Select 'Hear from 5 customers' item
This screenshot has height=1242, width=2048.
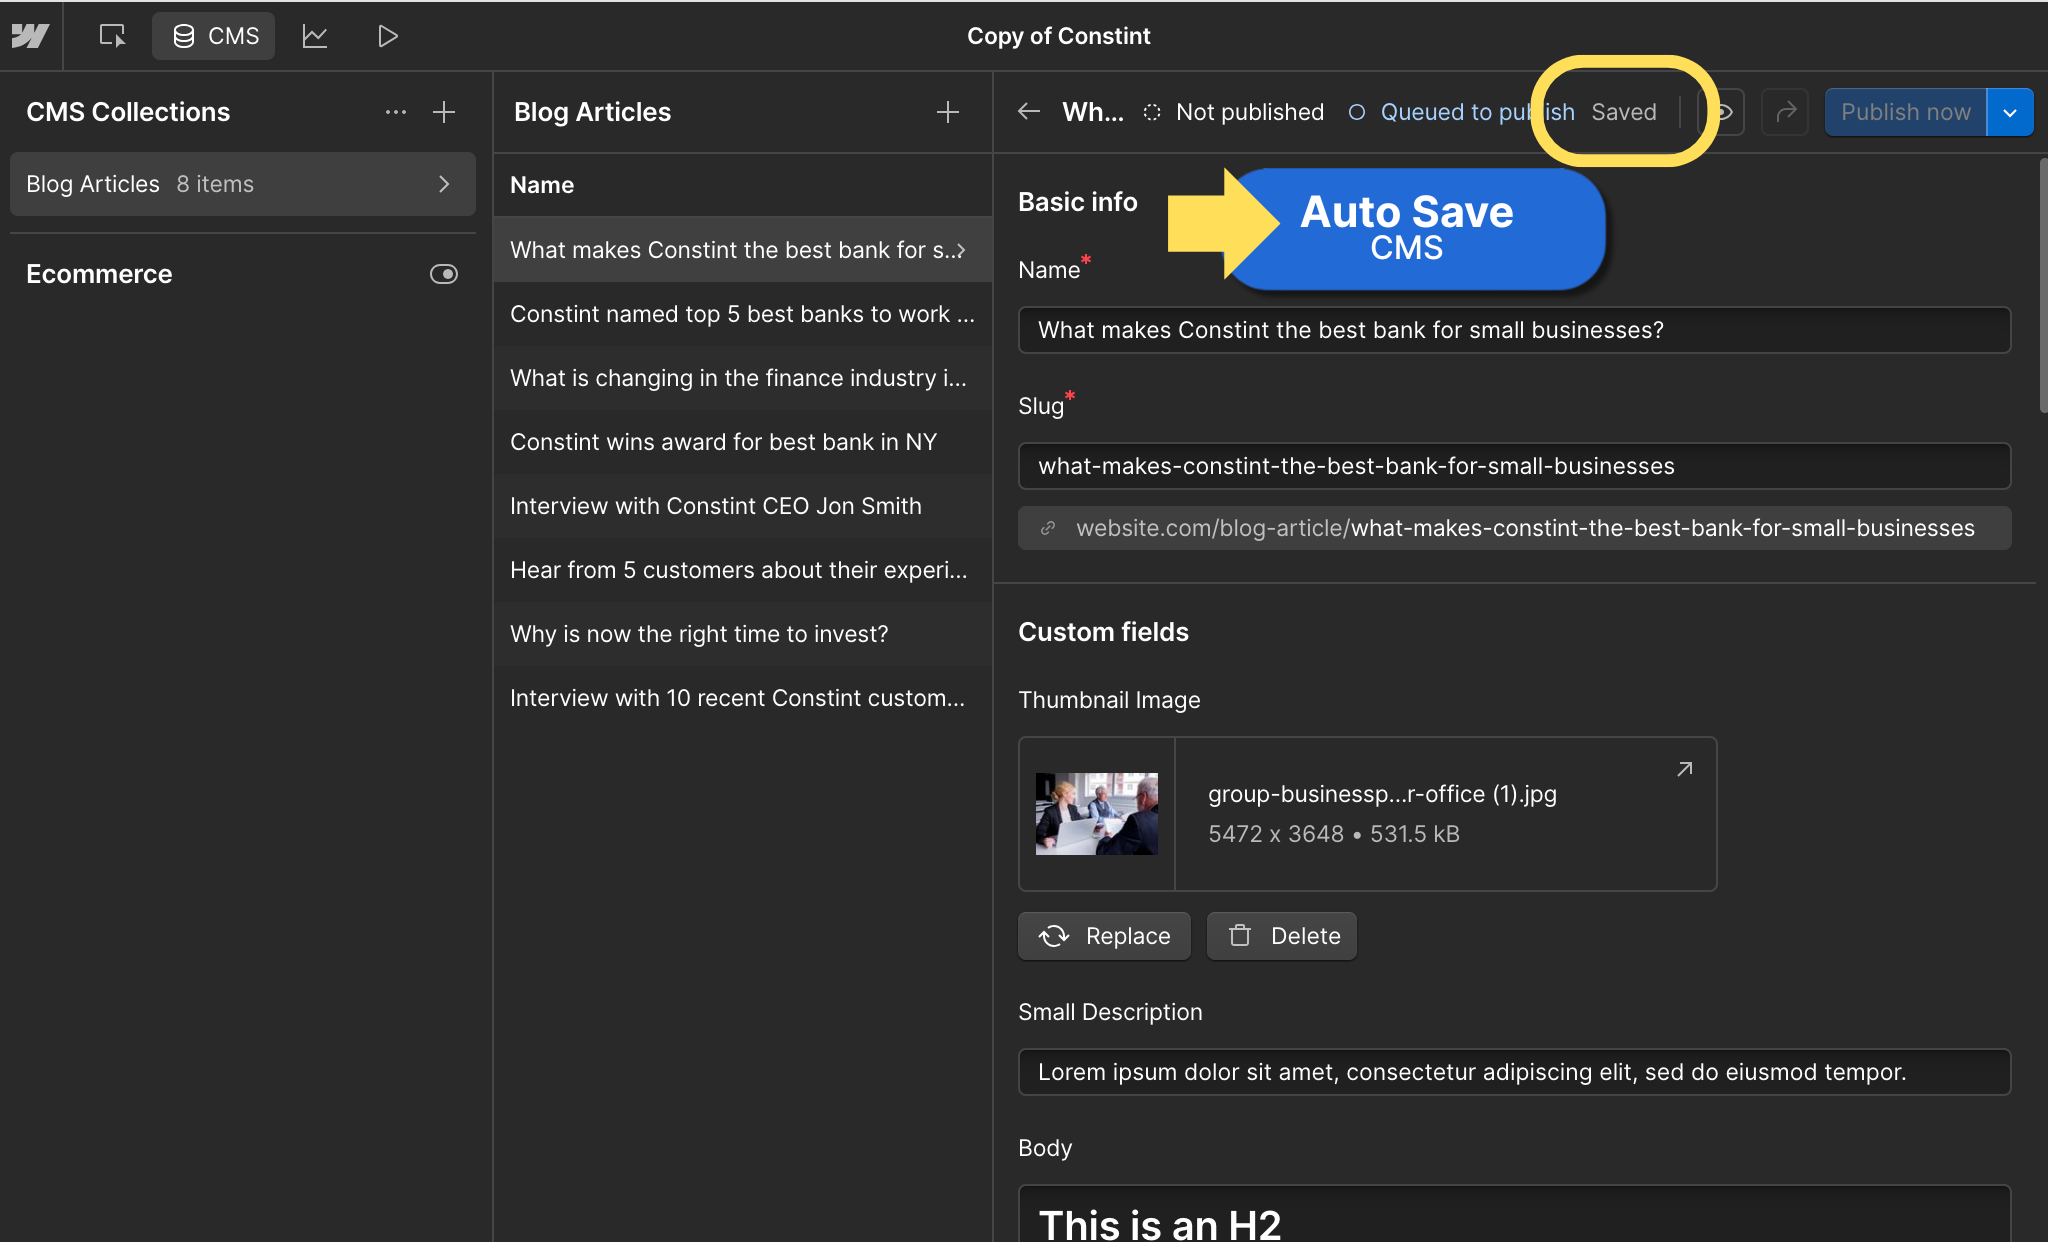pyautogui.click(x=743, y=570)
